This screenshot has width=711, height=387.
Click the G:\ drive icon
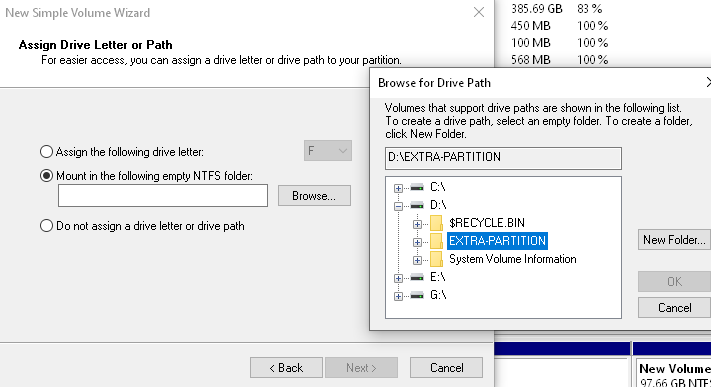pyautogui.click(x=417, y=295)
